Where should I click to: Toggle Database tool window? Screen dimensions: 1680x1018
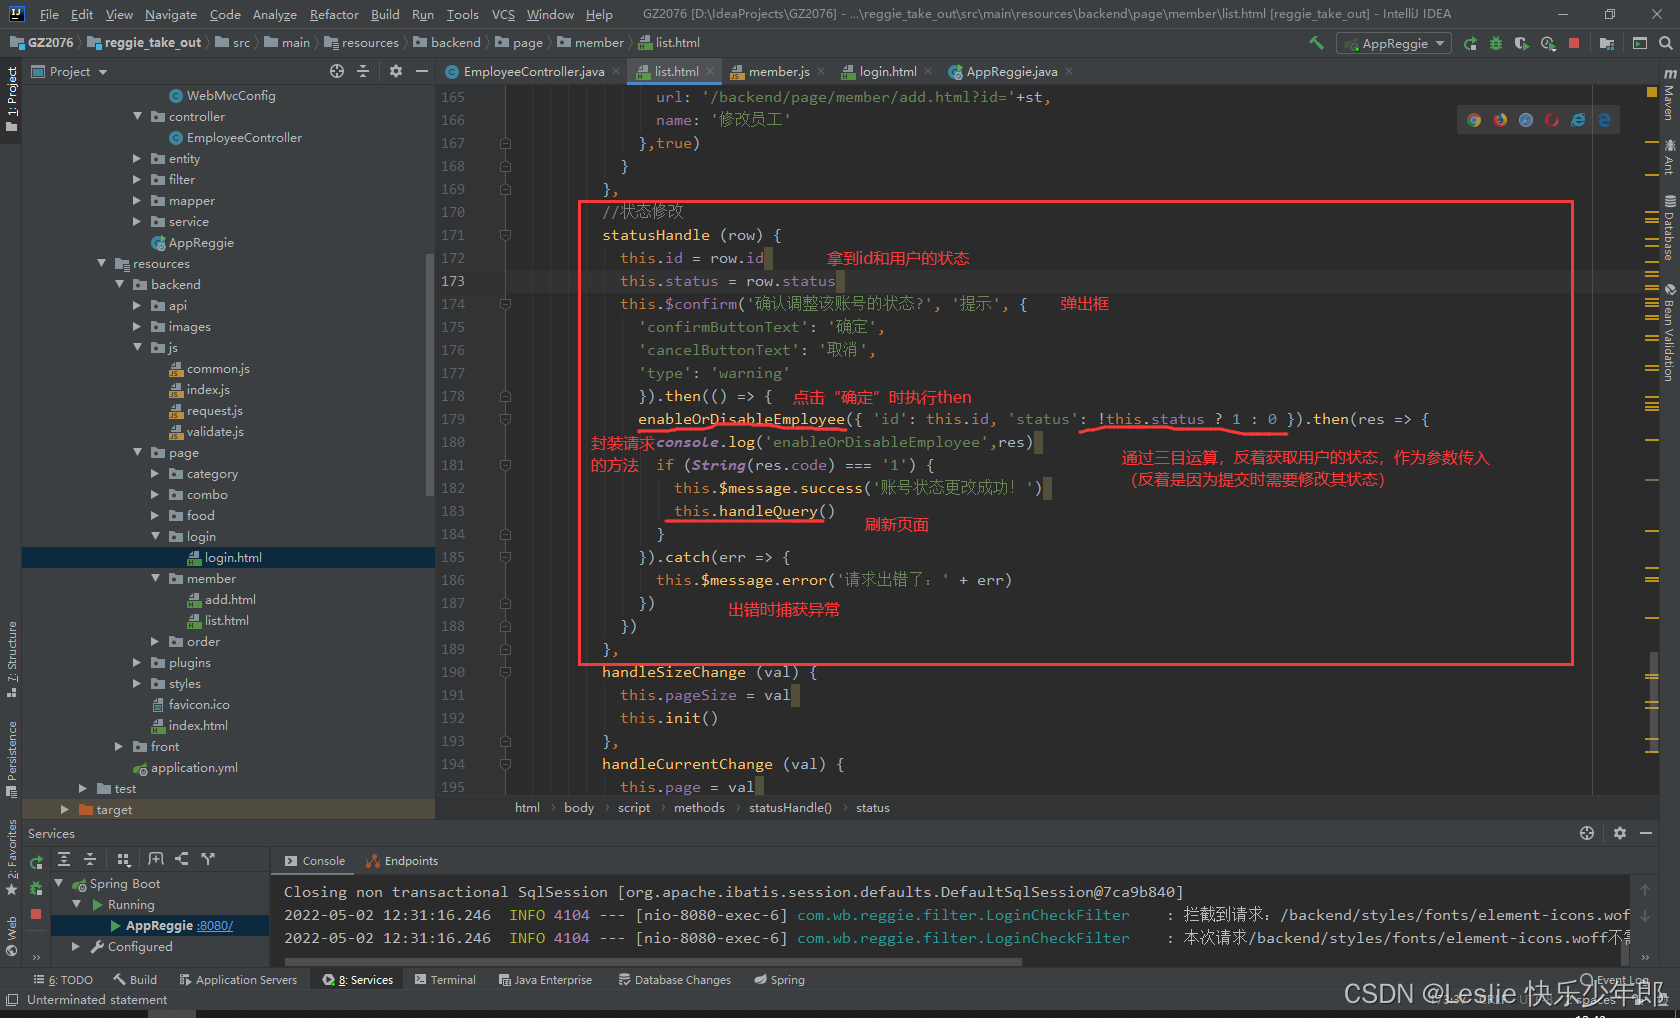tap(1669, 228)
